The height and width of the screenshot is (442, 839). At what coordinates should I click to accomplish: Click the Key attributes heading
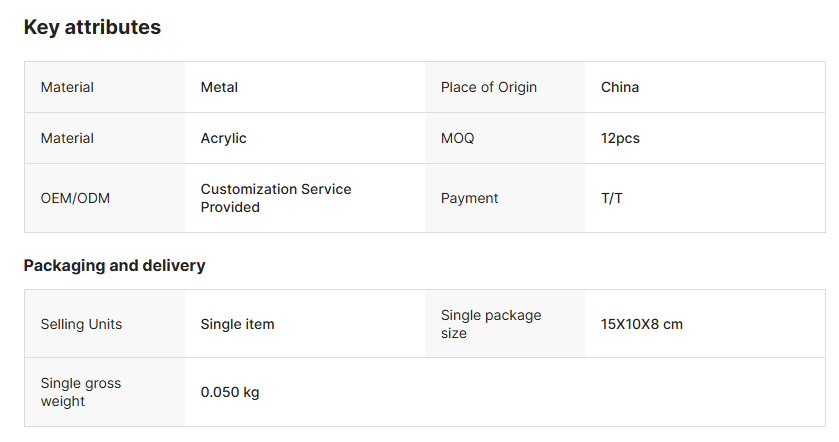click(x=92, y=28)
